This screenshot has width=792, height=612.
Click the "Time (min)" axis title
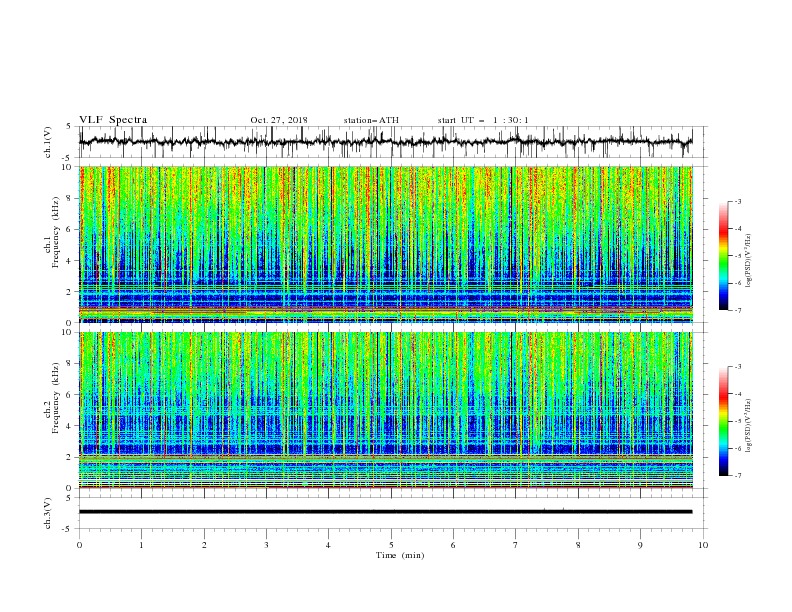400,555
